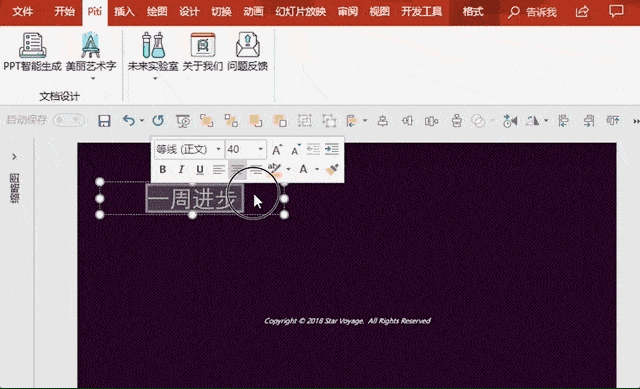Increase list indent level
The height and width of the screenshot is (389, 640).
click(x=332, y=149)
